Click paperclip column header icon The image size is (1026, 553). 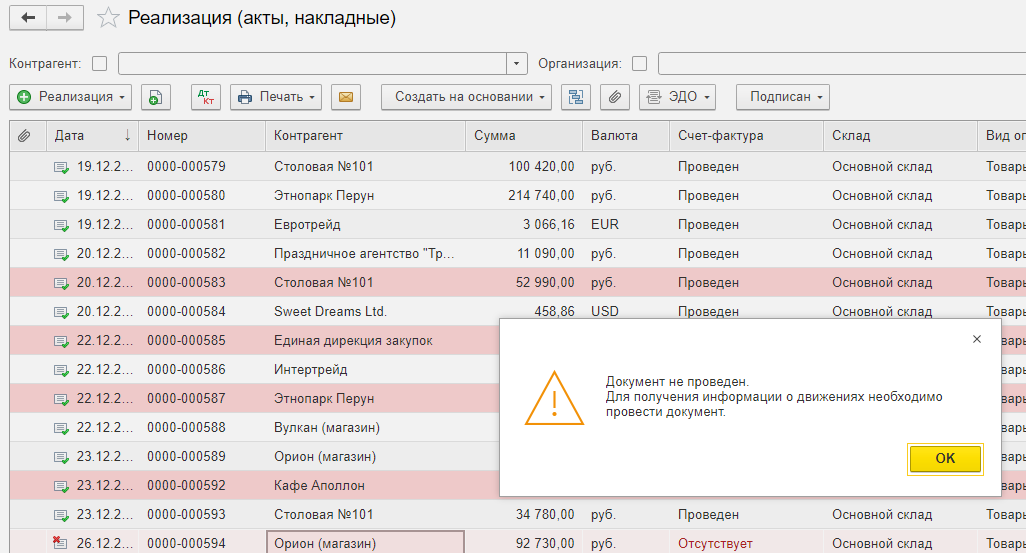click(x=24, y=136)
